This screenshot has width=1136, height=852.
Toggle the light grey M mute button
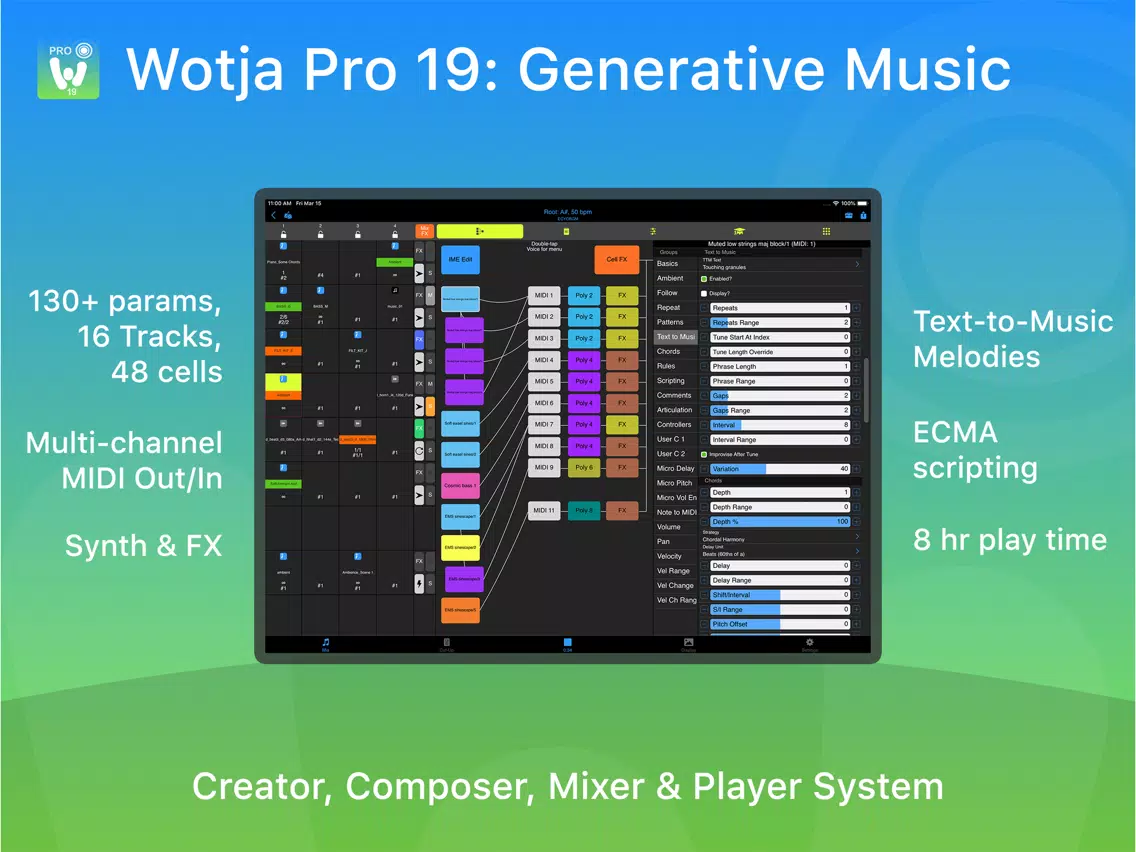[430, 296]
